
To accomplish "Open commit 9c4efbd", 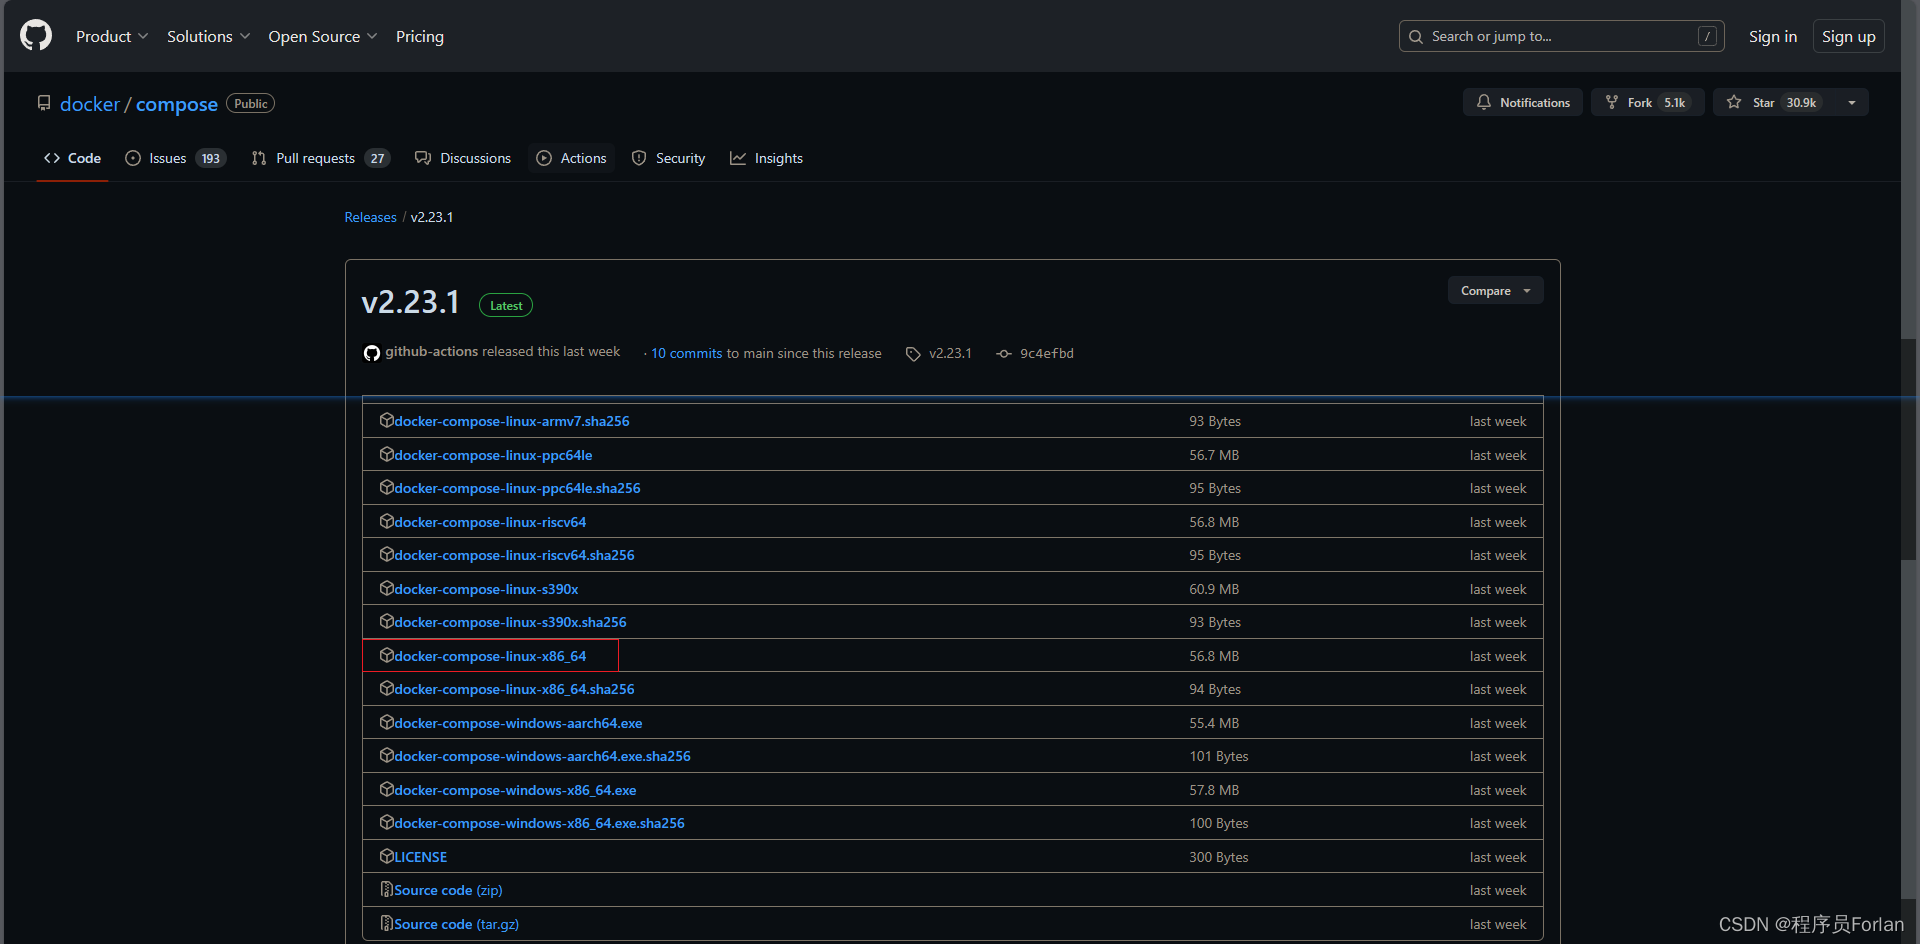I will [1046, 354].
